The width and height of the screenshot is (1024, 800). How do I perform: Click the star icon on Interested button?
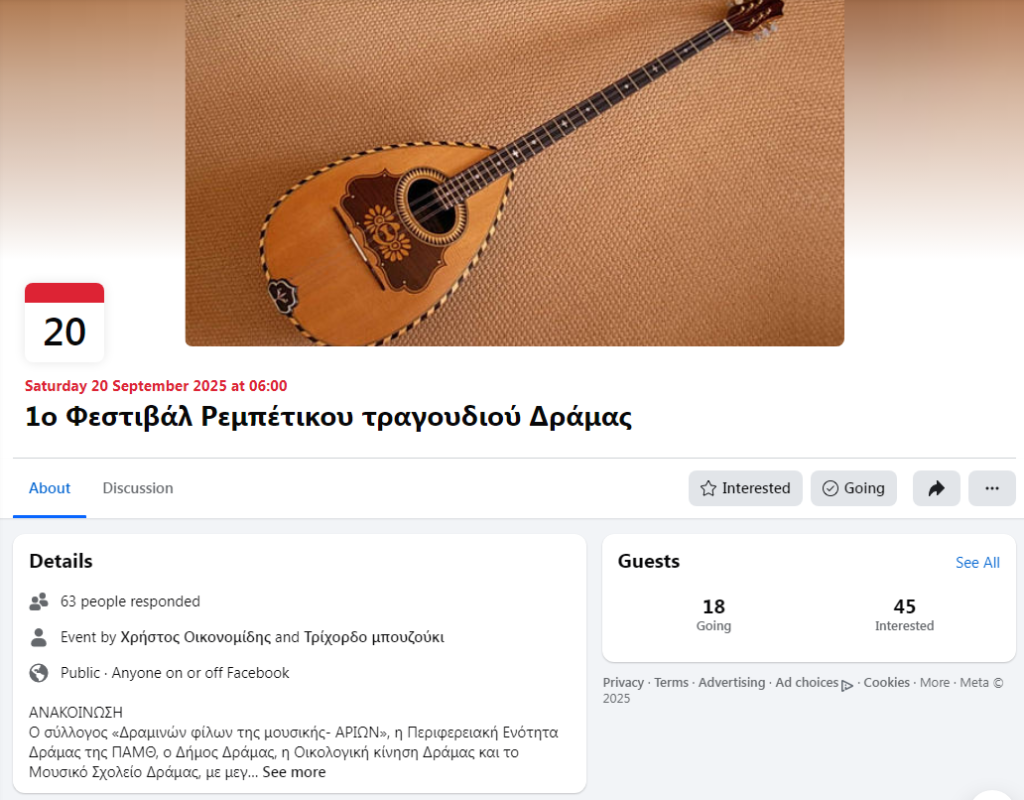point(708,488)
